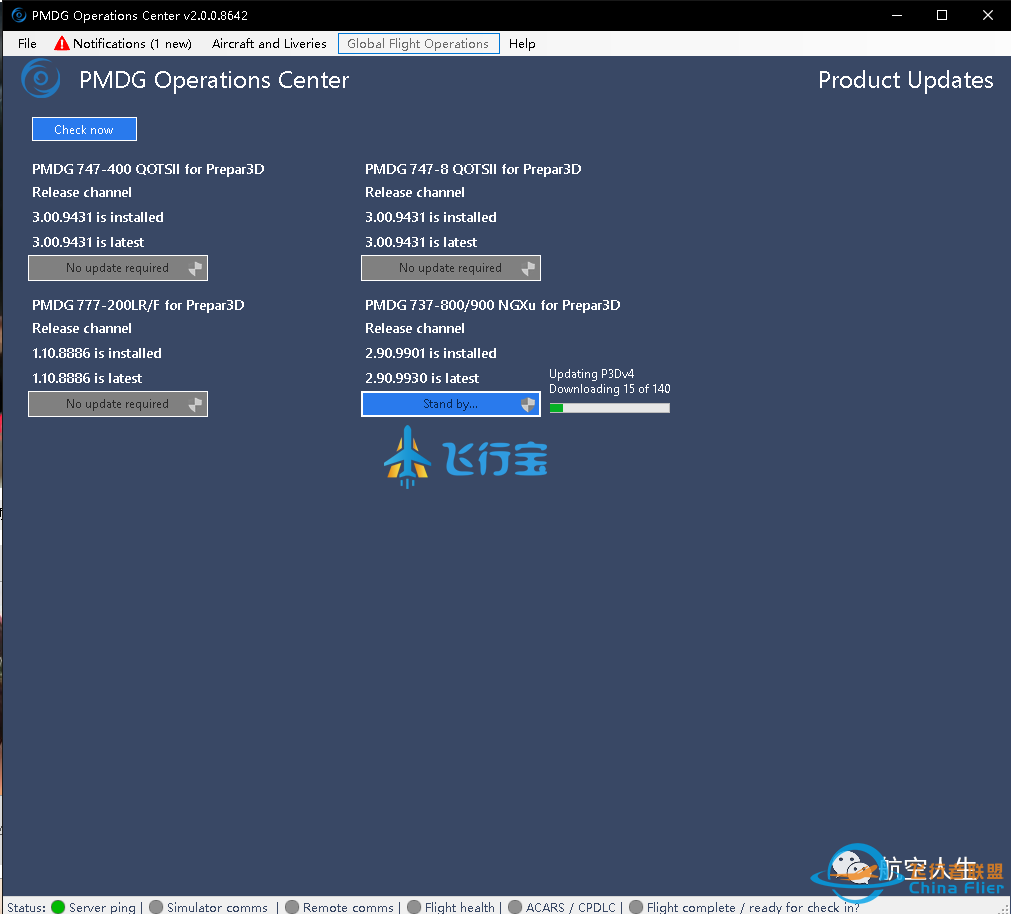Click No update required for 747-8 QOTSII
1011x914 pixels.
coord(451,268)
